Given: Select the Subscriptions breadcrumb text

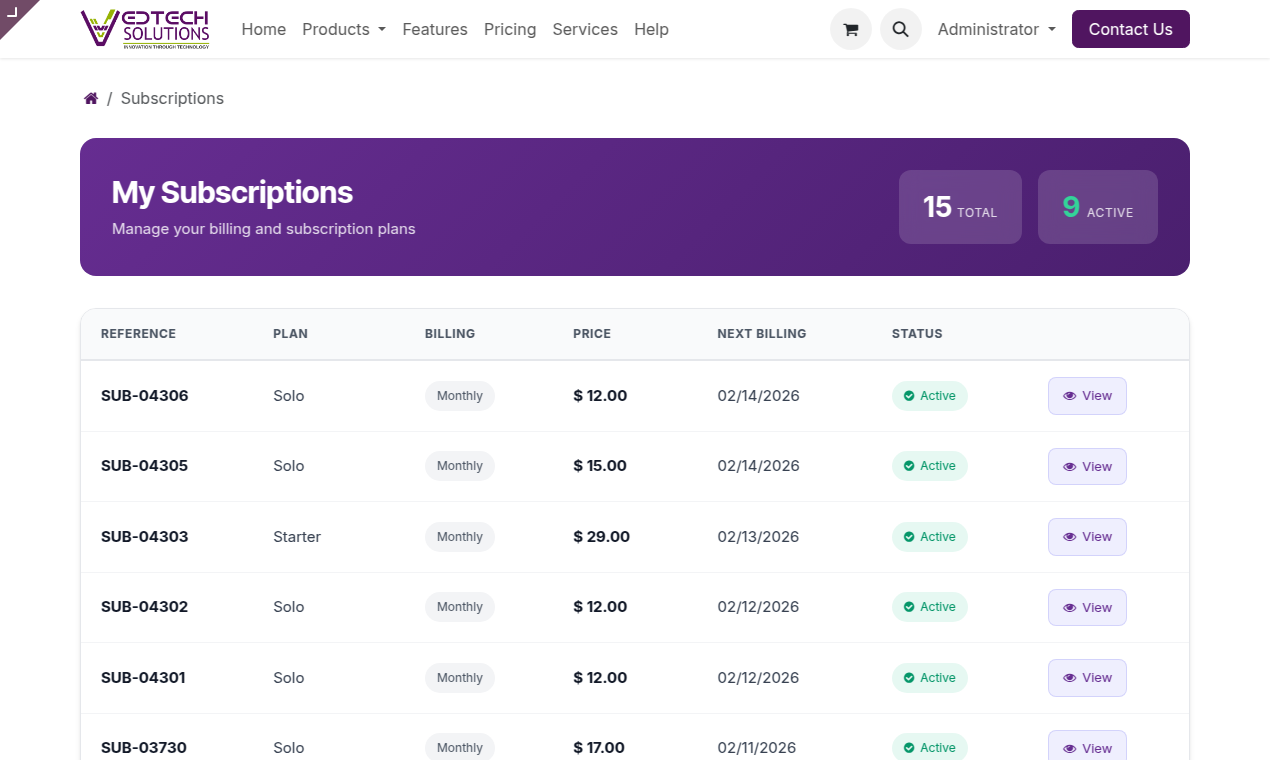Looking at the screenshot, I should pos(172,98).
